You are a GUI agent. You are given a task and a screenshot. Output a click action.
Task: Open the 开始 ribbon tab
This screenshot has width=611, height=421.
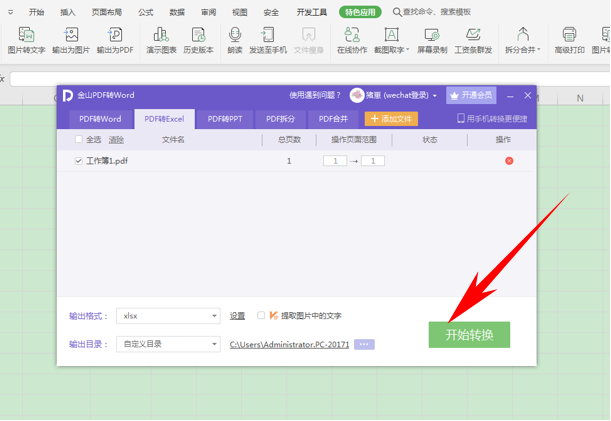[x=37, y=12]
